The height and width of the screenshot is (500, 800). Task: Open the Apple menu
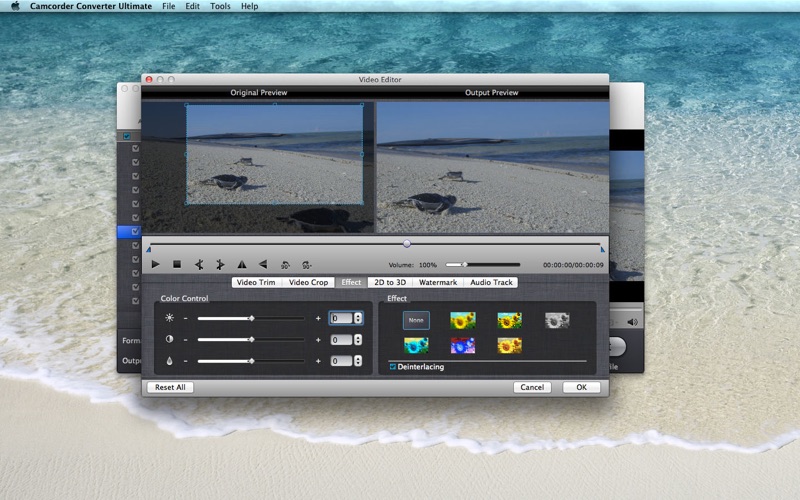(15, 6)
